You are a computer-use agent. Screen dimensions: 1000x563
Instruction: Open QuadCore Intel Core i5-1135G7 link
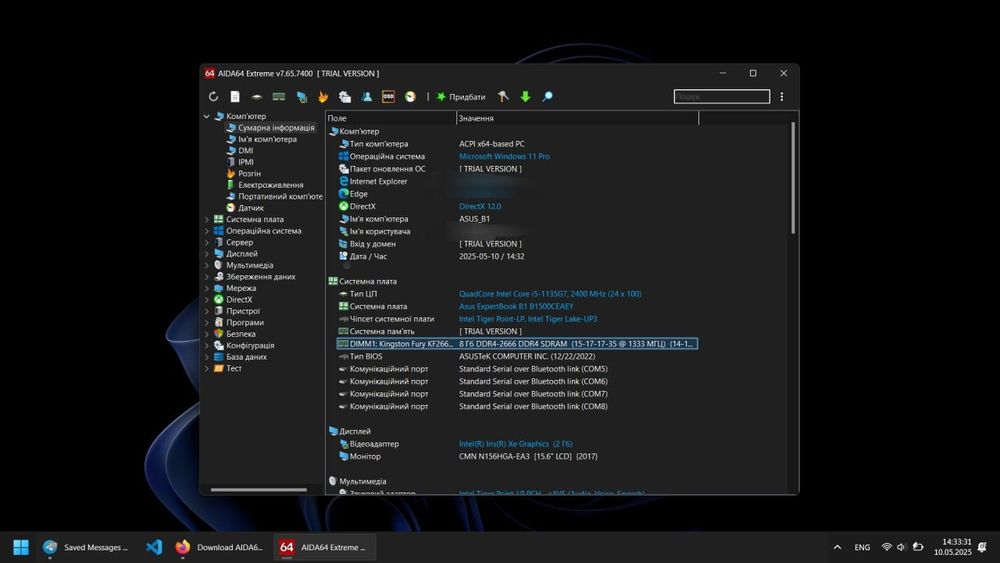(550, 294)
